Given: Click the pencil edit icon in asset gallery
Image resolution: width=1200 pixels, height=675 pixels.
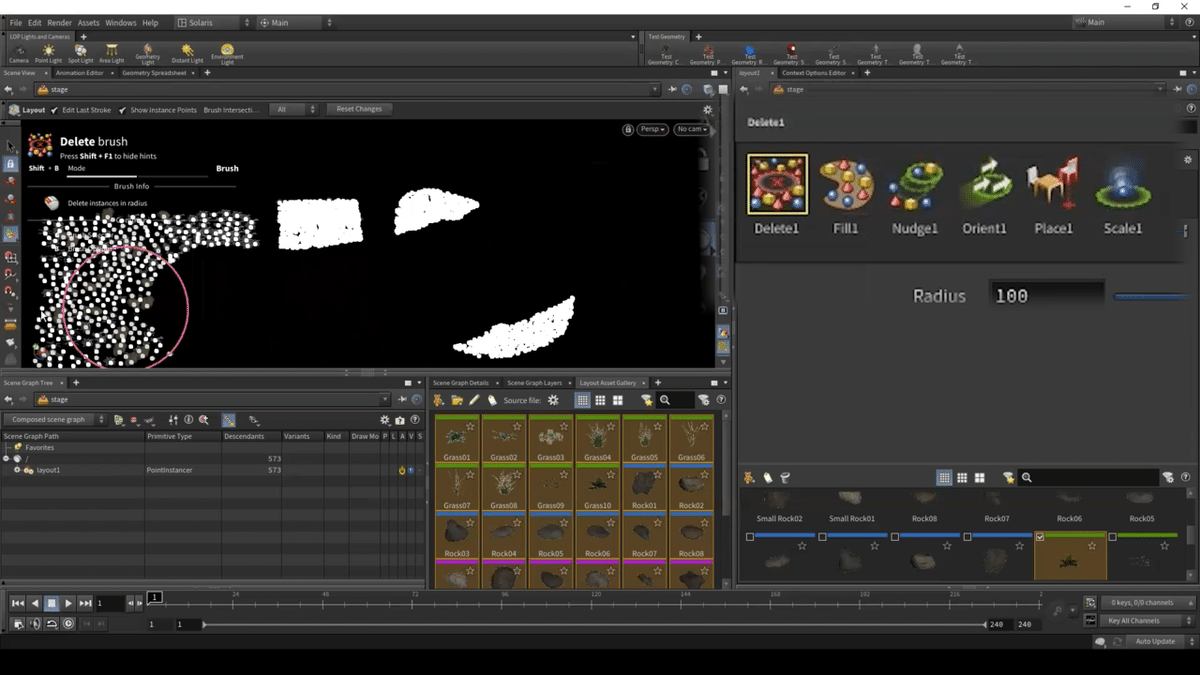Looking at the screenshot, I should tap(474, 400).
